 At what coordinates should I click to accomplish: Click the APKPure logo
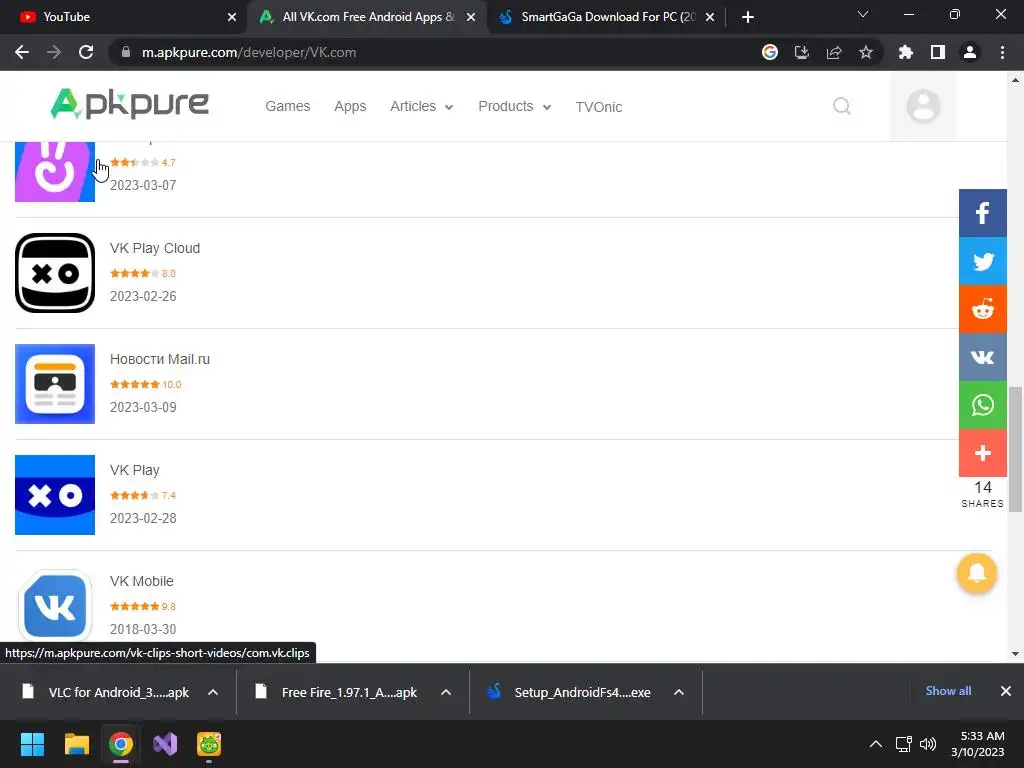(x=129, y=104)
